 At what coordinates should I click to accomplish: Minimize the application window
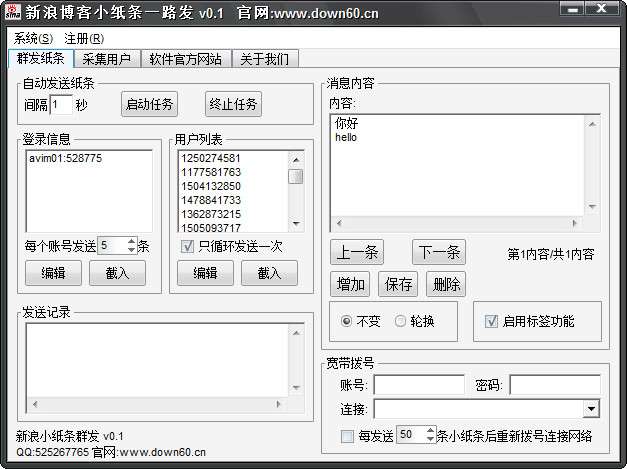pos(572,9)
